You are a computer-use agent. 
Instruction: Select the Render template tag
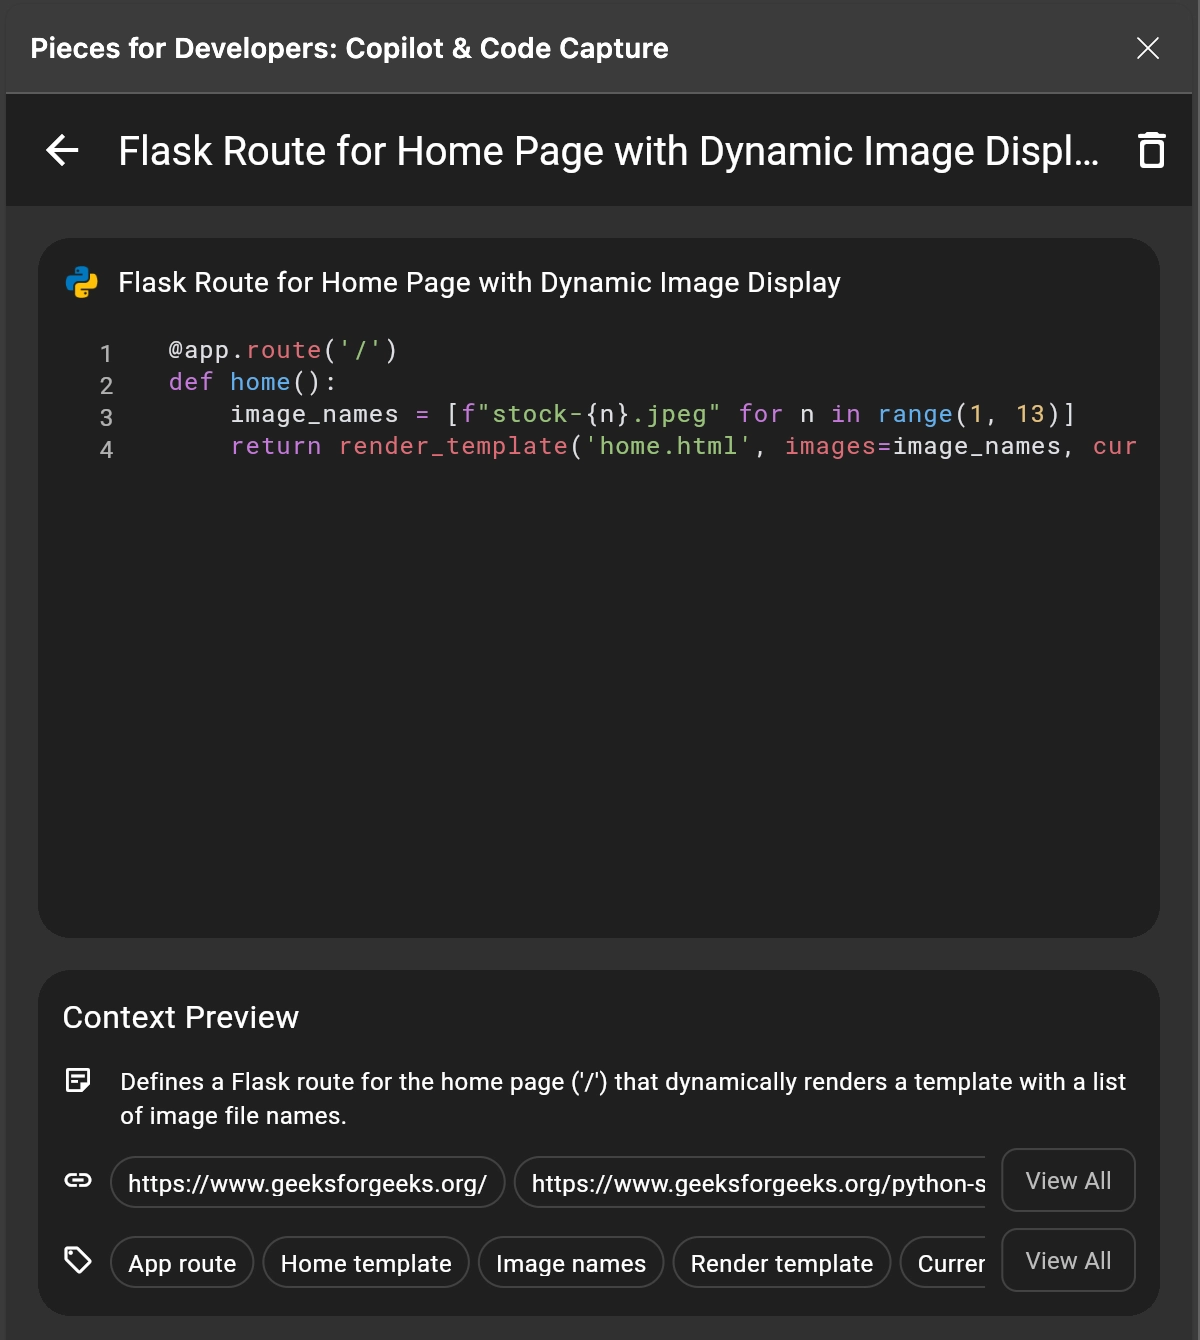coord(781,1262)
